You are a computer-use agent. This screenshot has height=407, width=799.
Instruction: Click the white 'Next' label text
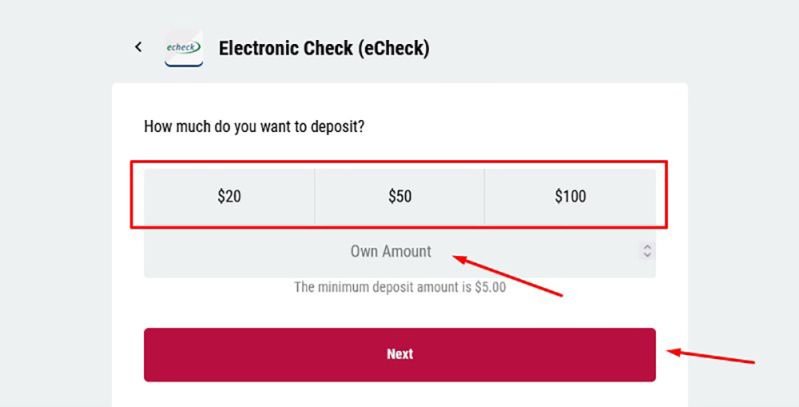[399, 354]
